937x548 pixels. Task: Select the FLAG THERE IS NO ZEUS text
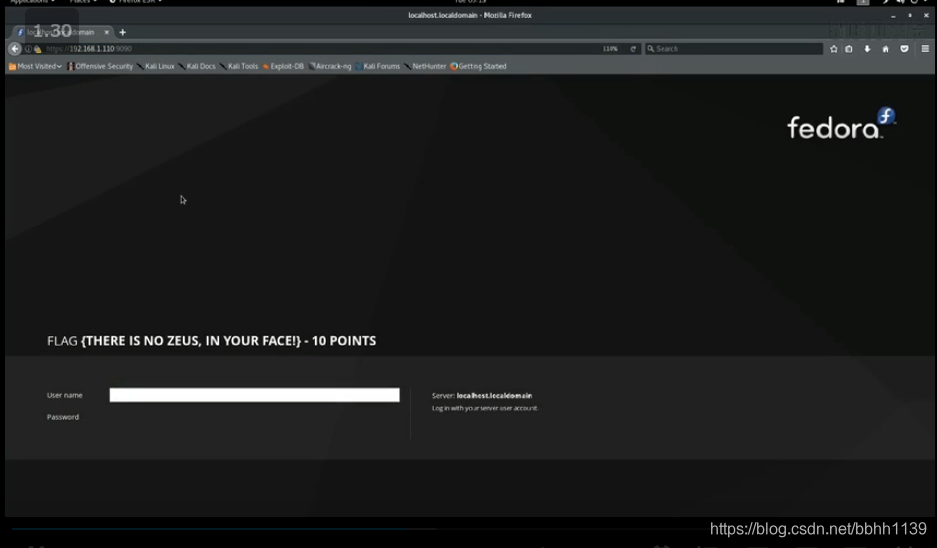click(212, 341)
